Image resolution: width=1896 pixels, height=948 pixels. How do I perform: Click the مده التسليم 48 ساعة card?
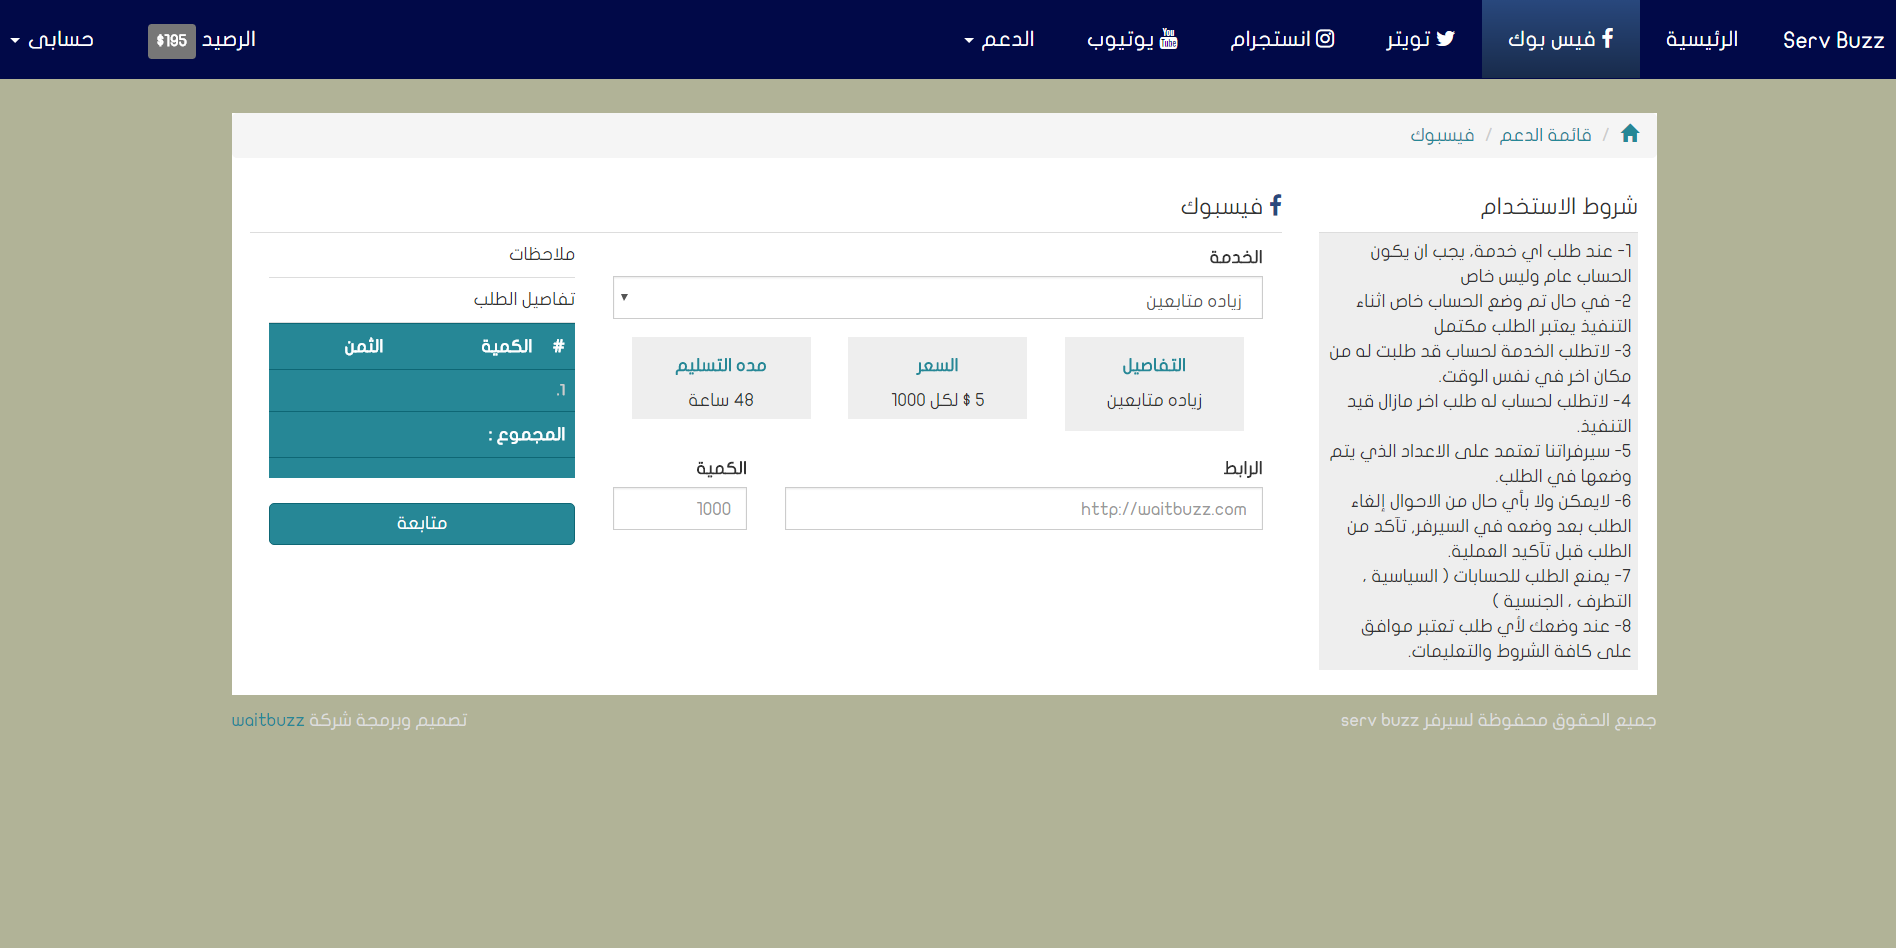tap(721, 378)
